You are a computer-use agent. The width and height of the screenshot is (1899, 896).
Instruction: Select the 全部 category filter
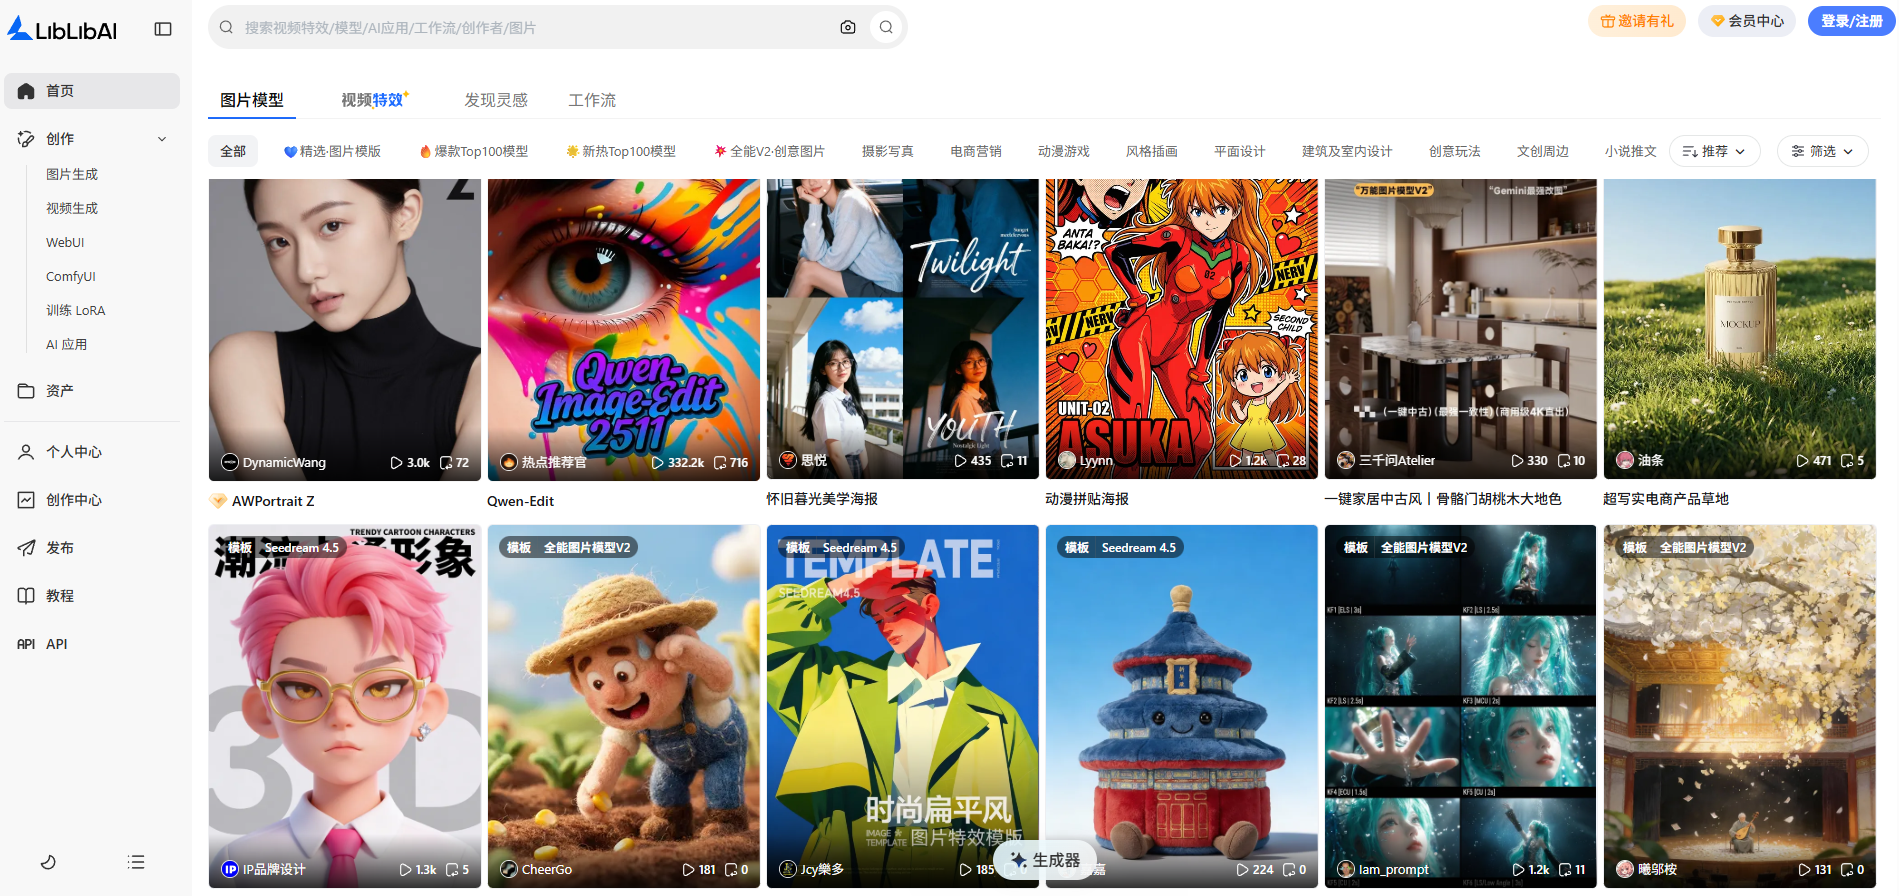(x=233, y=151)
